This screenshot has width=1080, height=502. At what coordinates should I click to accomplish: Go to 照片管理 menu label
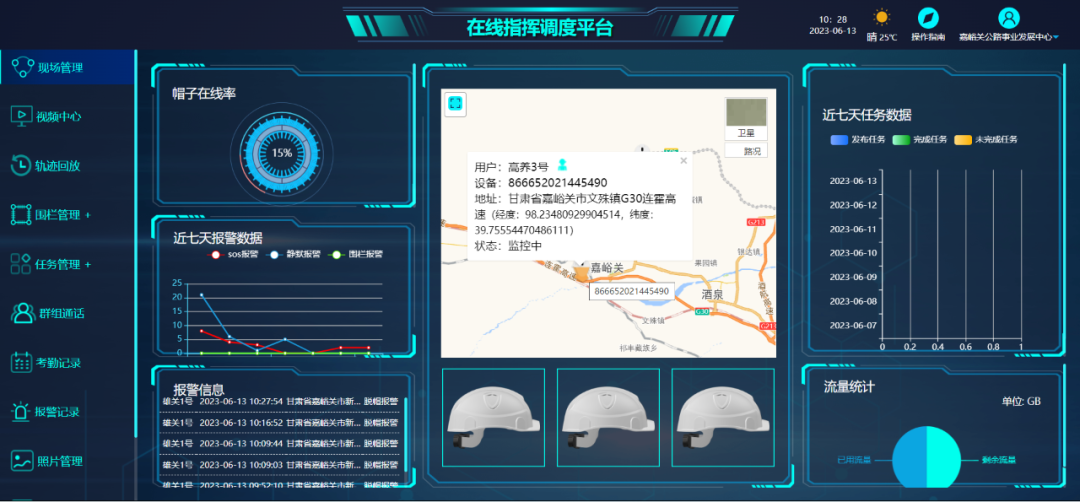58,461
